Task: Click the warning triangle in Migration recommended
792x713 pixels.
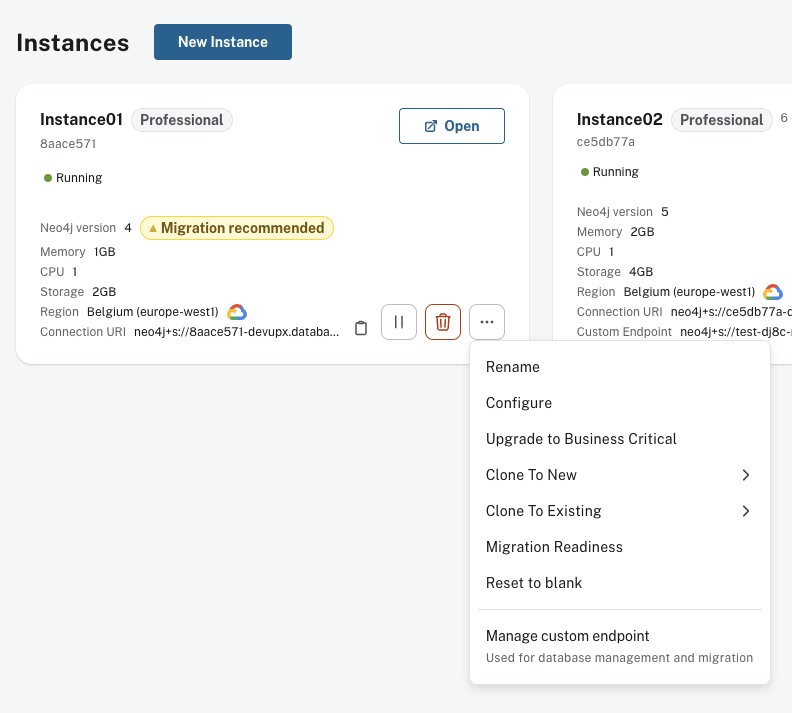Action: click(153, 228)
